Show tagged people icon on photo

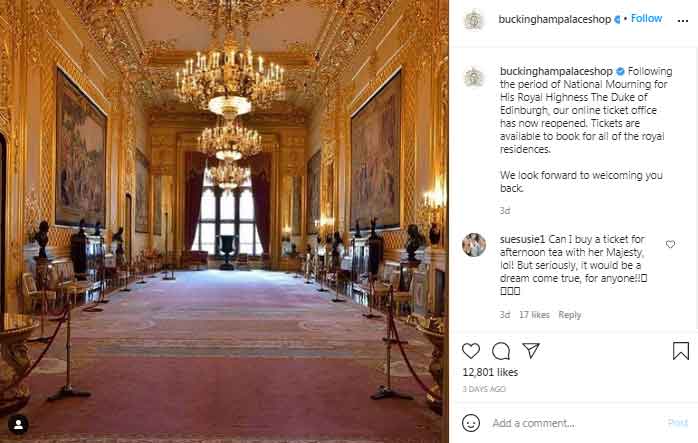[18, 424]
